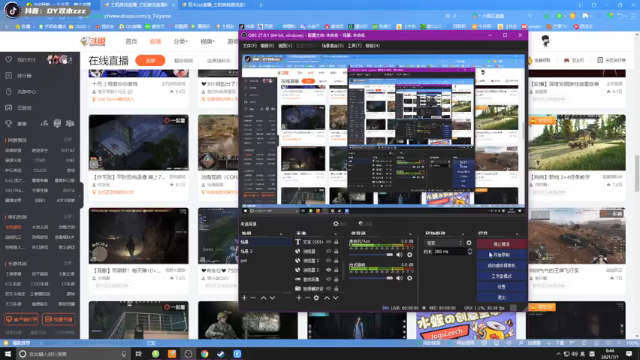
Task: Open OBS 文件(F) menu
Action: (250, 46)
